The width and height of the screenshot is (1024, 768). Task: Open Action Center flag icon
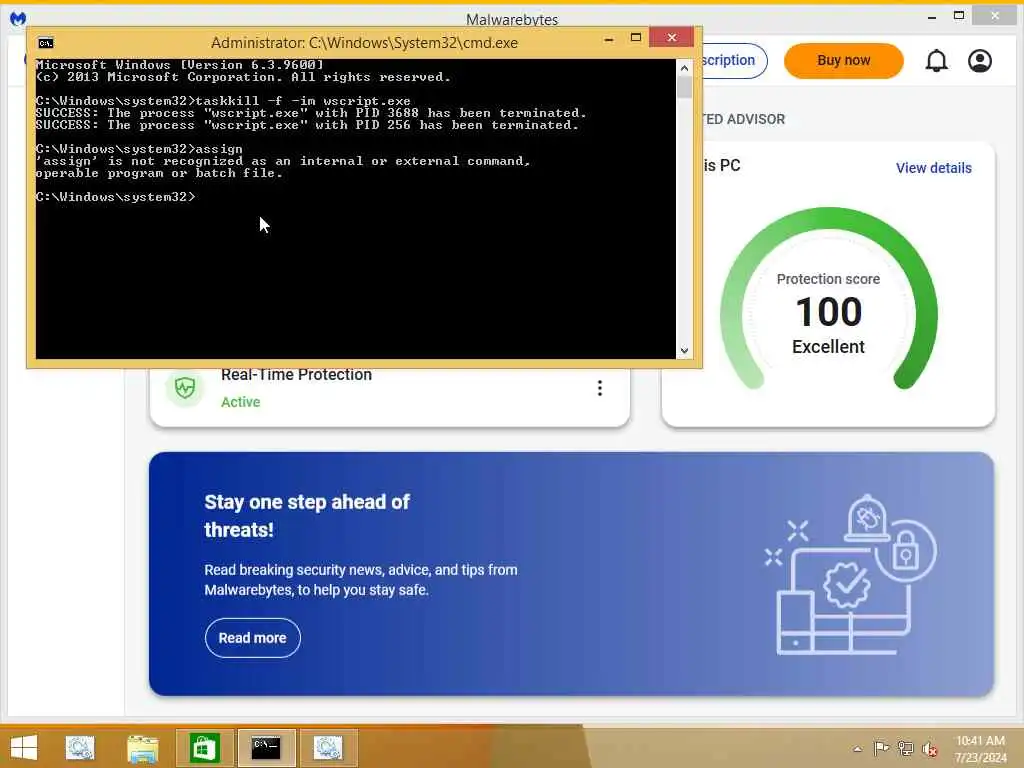tap(881, 748)
